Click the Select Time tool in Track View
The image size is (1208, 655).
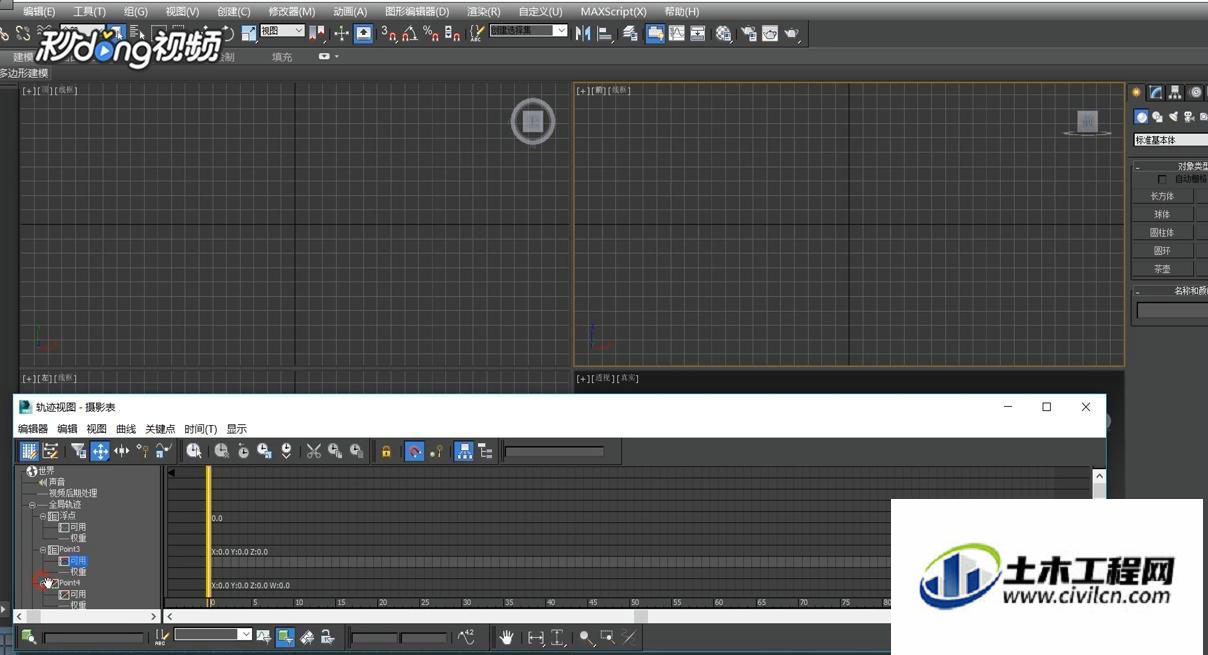[194, 451]
